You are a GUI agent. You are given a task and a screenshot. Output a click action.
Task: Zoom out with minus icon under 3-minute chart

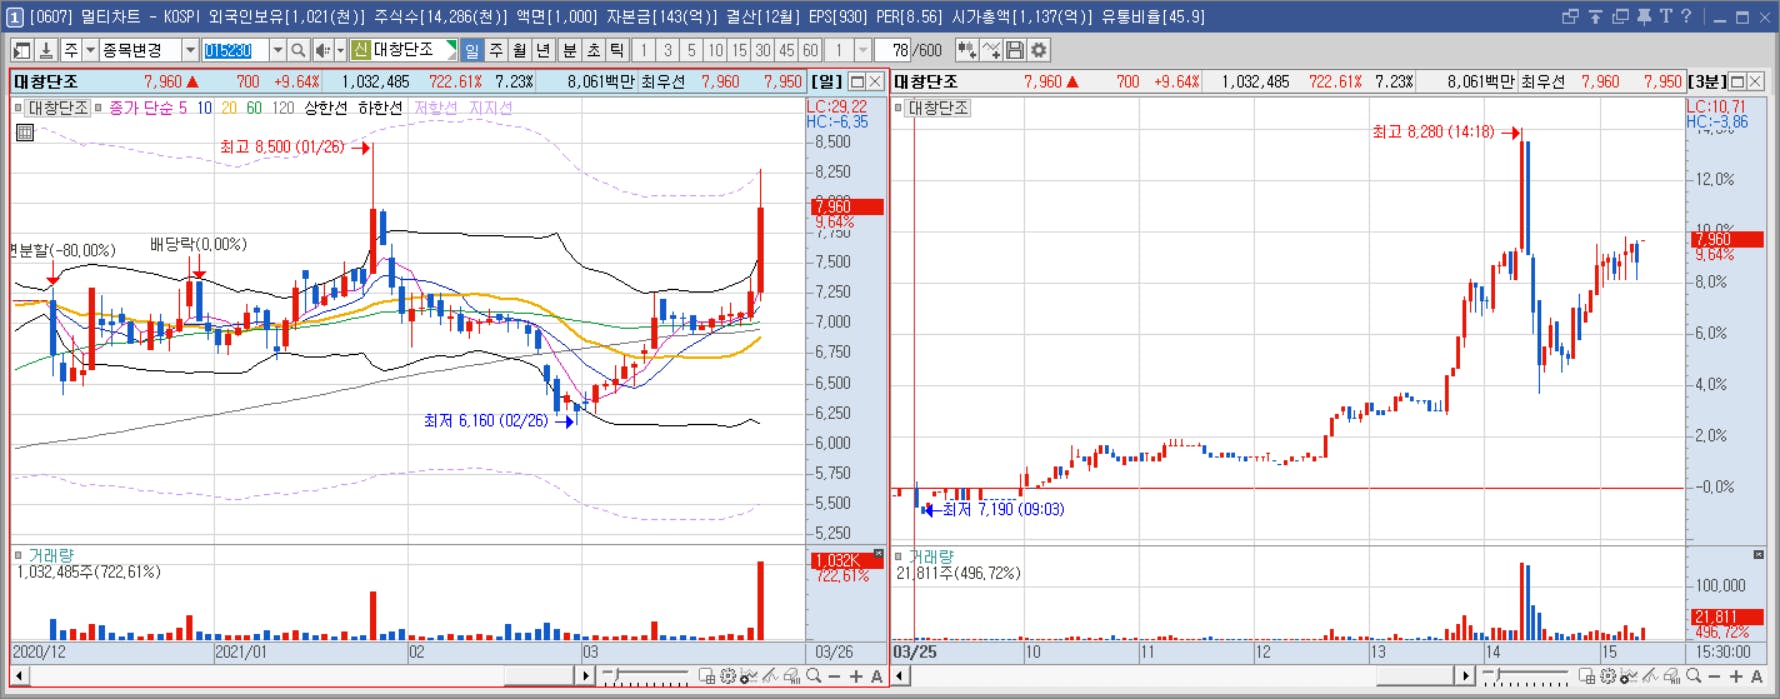pyautogui.click(x=1714, y=677)
